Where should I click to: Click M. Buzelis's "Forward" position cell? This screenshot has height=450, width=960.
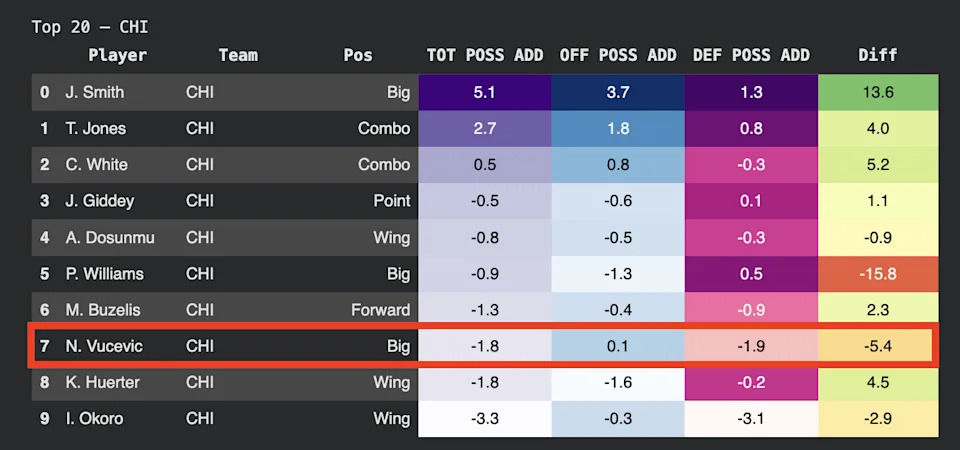coord(380,310)
